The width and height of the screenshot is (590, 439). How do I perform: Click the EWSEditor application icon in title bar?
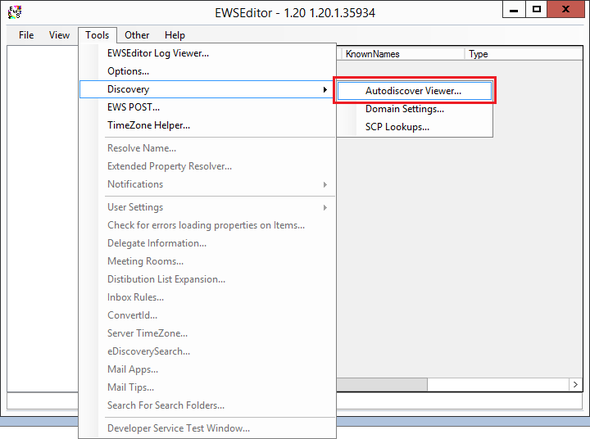pyautogui.click(x=15, y=12)
